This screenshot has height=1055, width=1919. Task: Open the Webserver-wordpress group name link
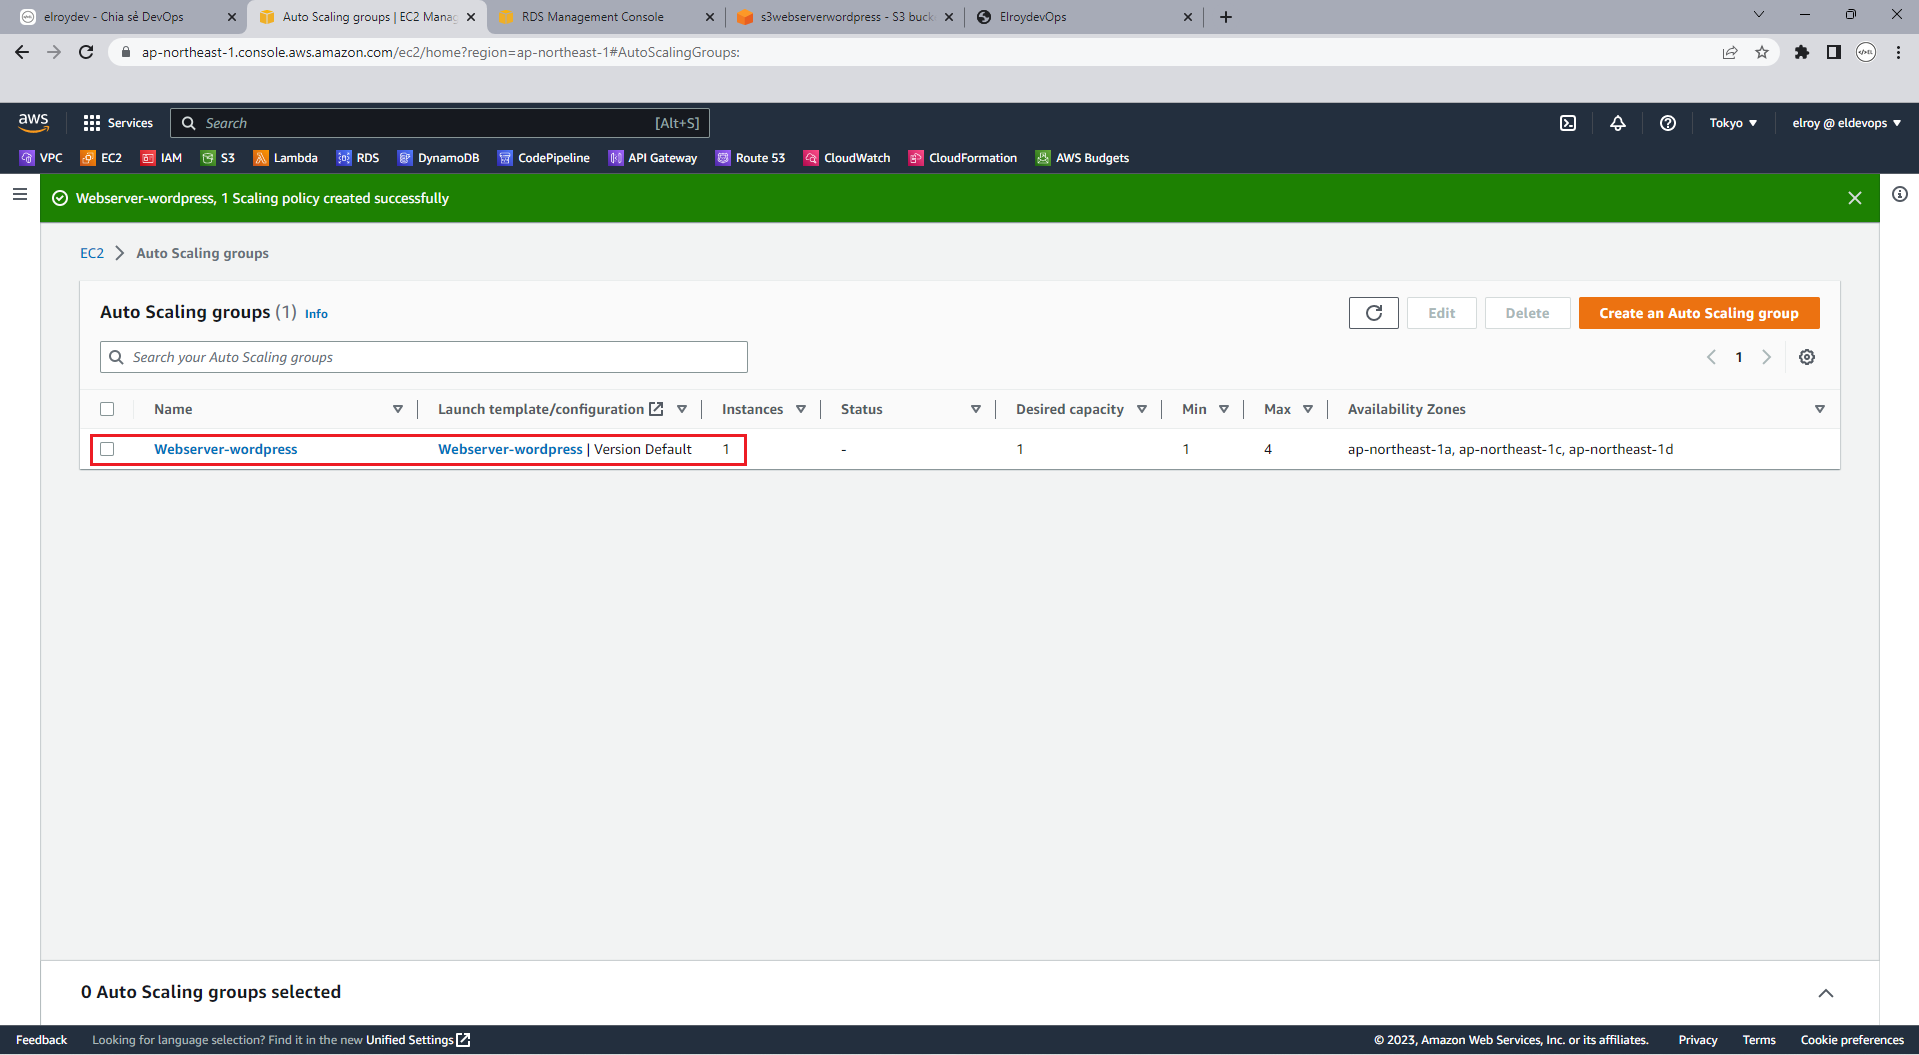tap(226, 449)
